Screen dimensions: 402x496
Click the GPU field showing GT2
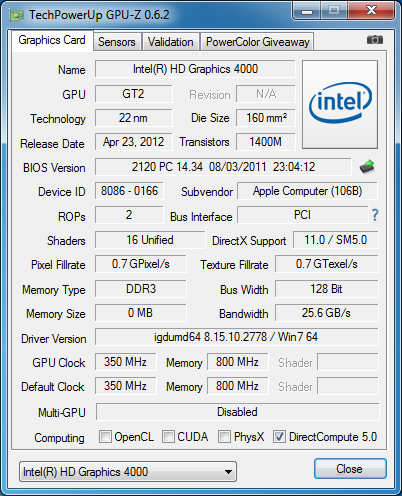[x=133, y=94]
